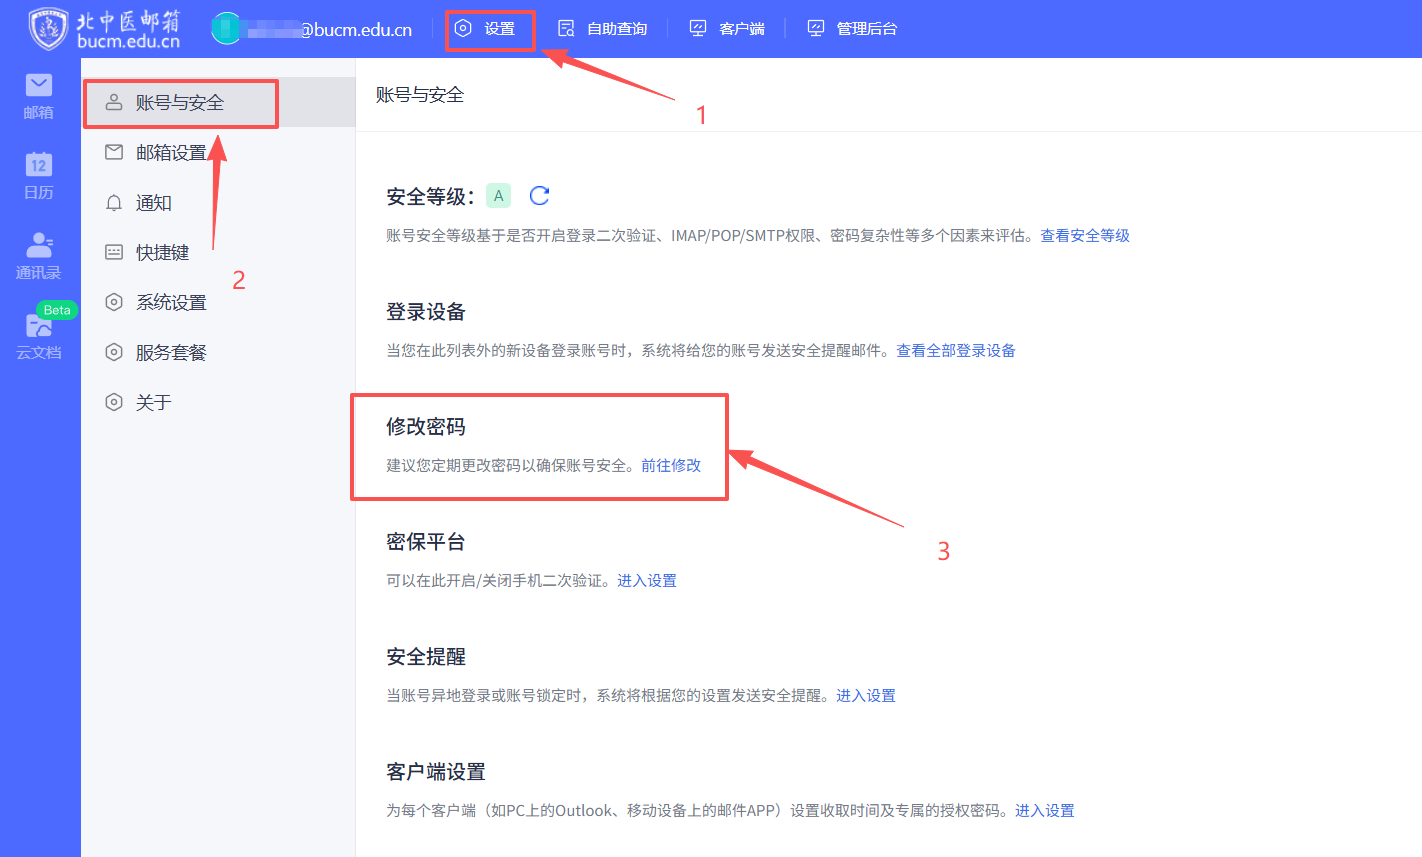Open 客户端 in the top bar
1422x857 pixels.
[x=728, y=29]
